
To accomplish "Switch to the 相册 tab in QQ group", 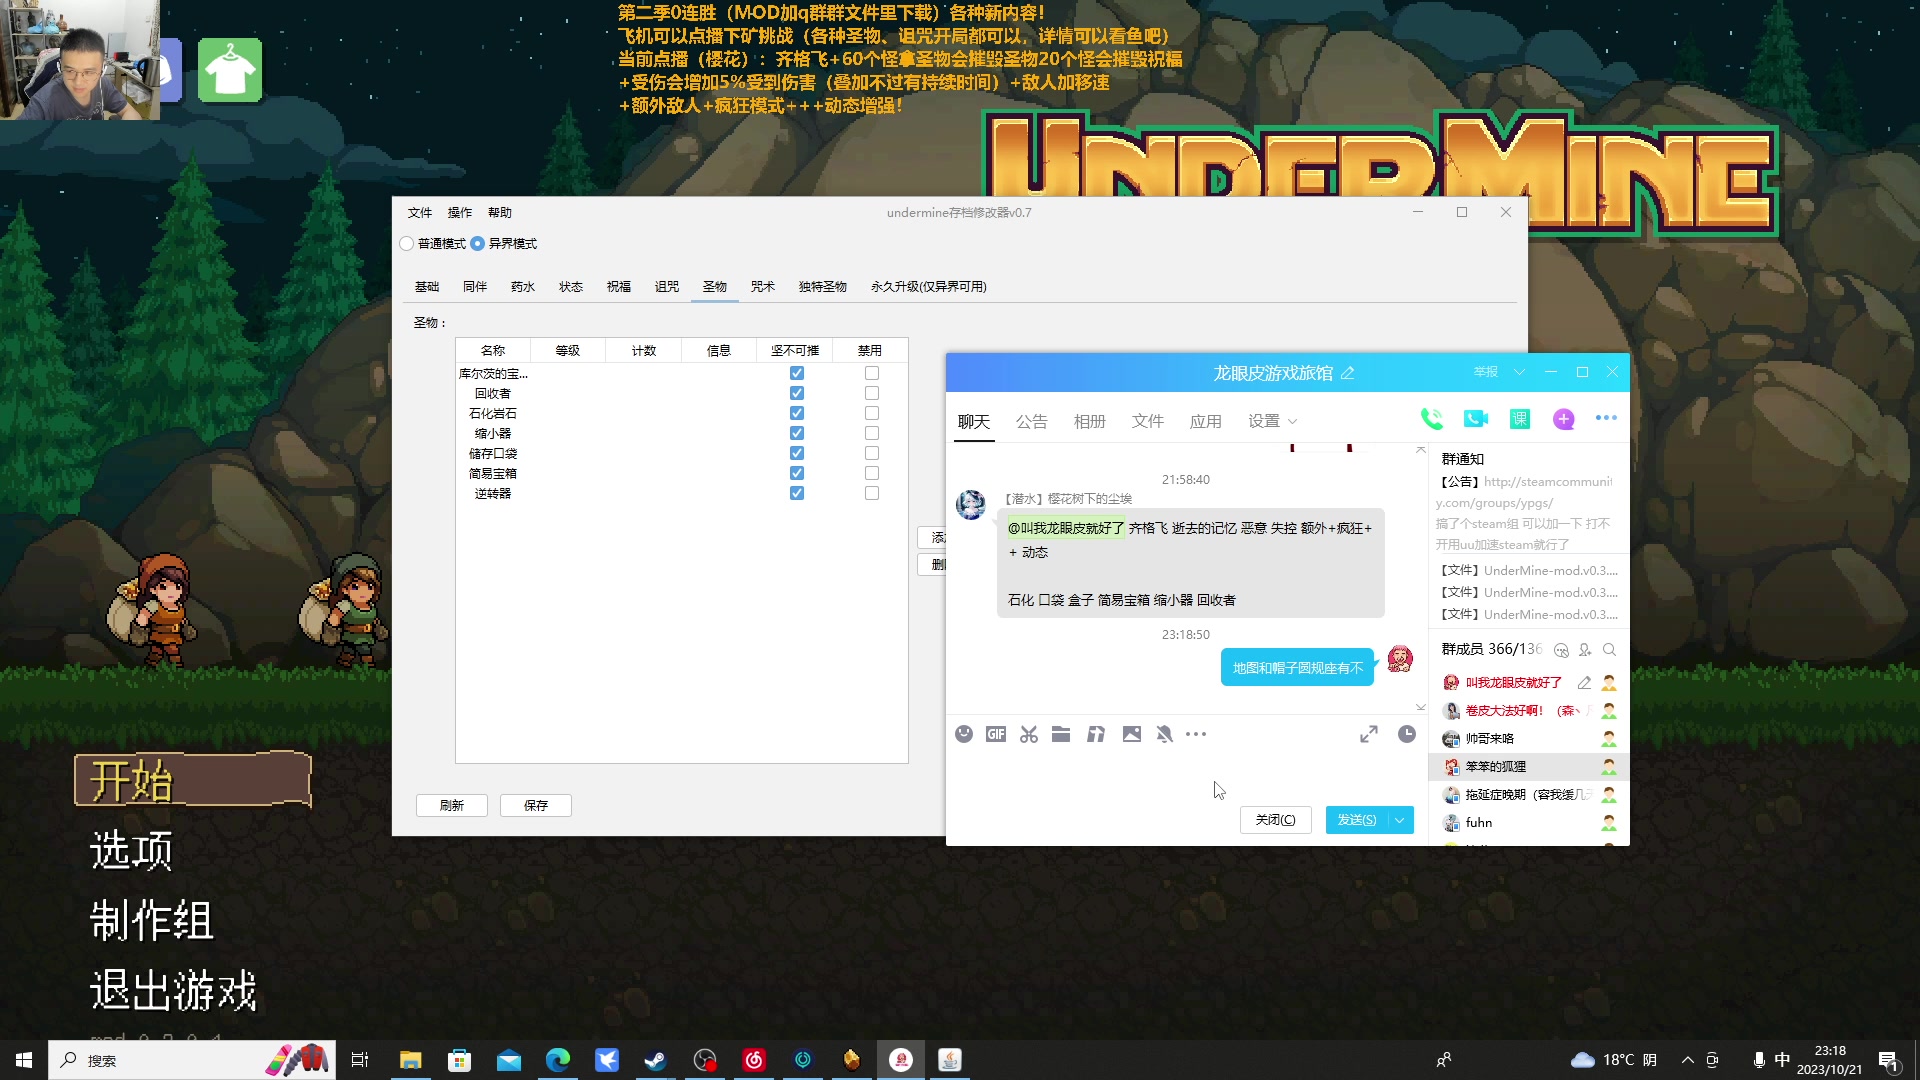I will [1090, 421].
